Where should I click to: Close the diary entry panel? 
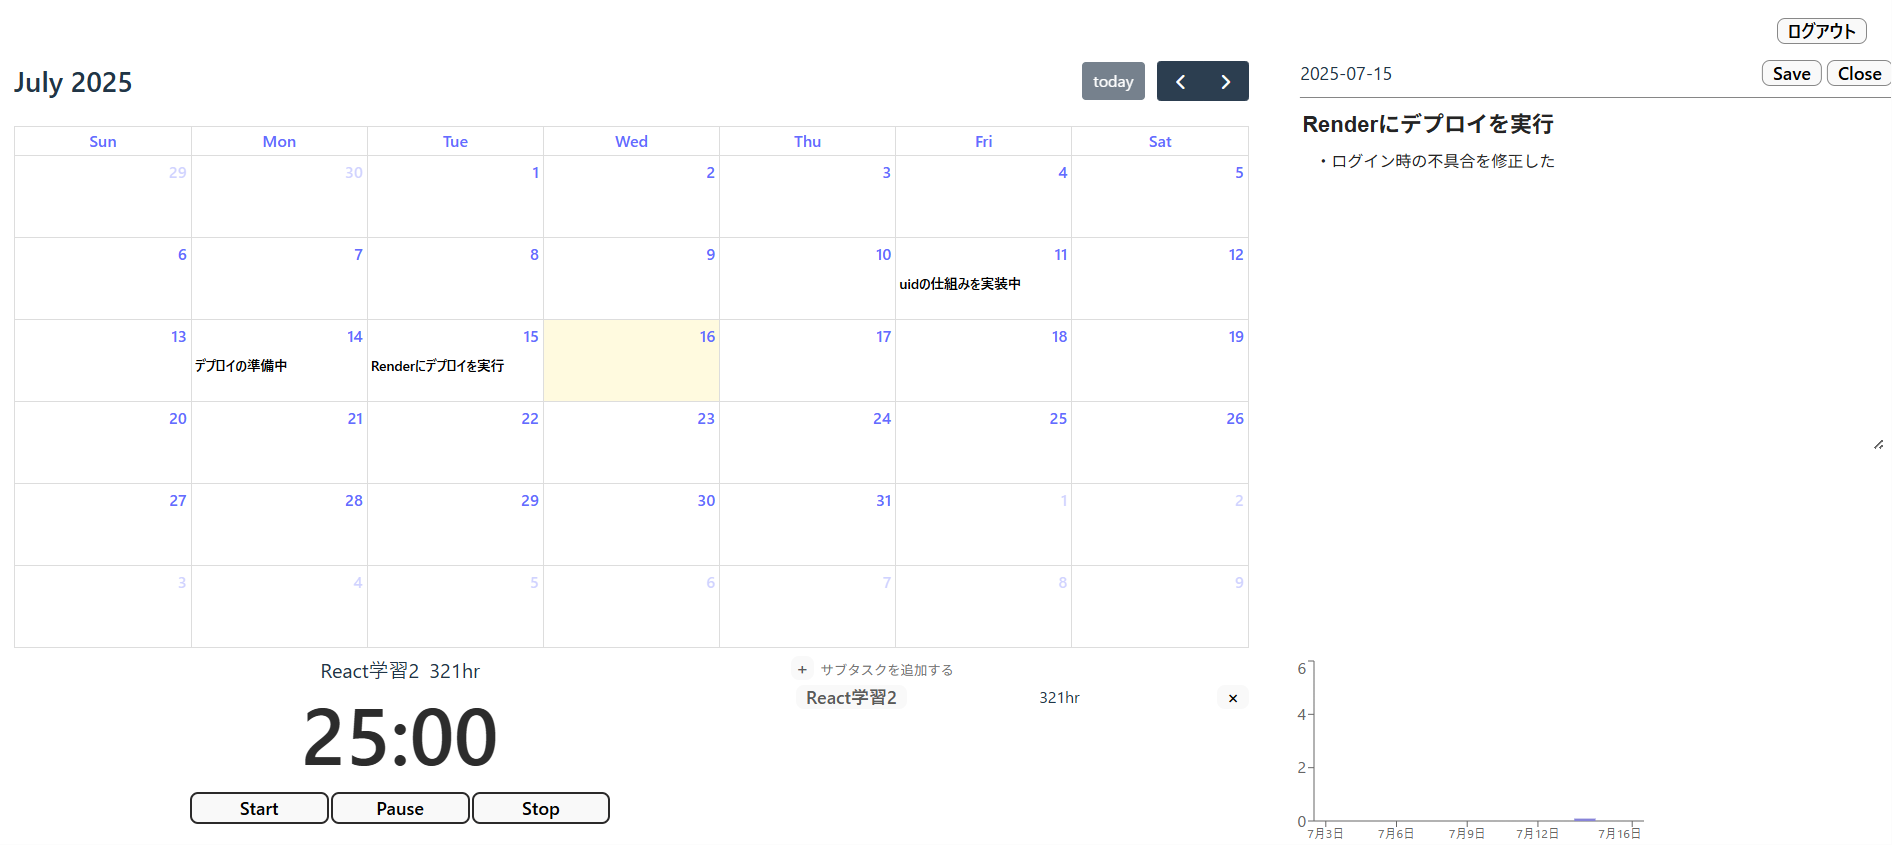(1859, 74)
